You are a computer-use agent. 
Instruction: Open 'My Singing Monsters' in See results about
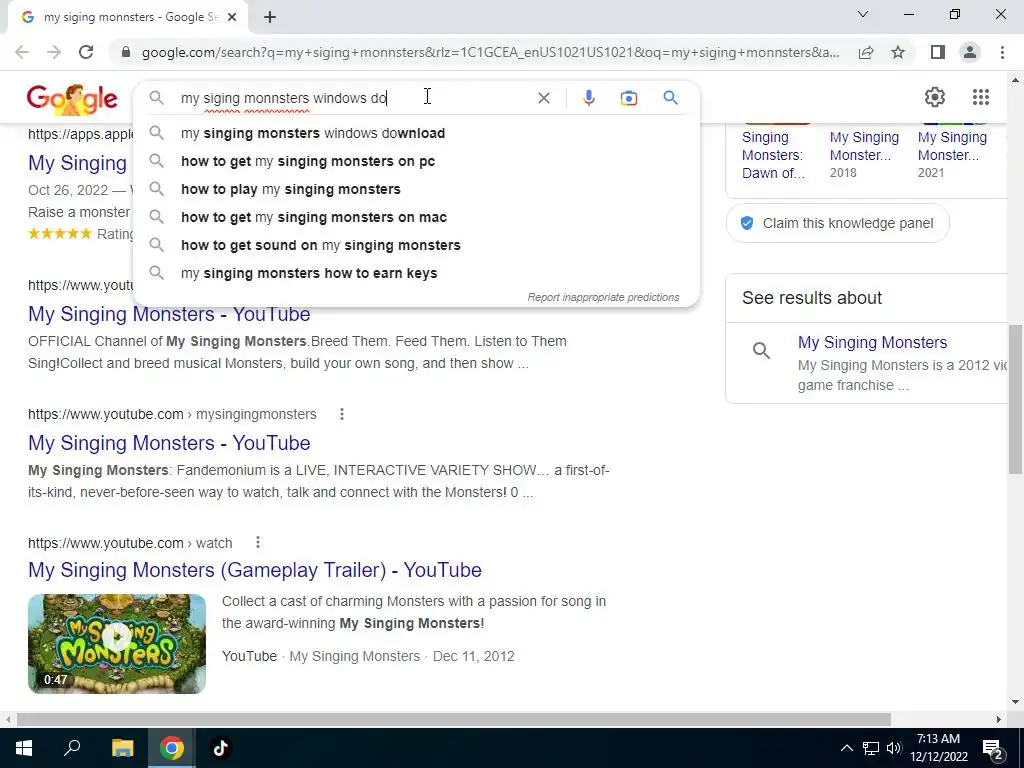coord(872,342)
